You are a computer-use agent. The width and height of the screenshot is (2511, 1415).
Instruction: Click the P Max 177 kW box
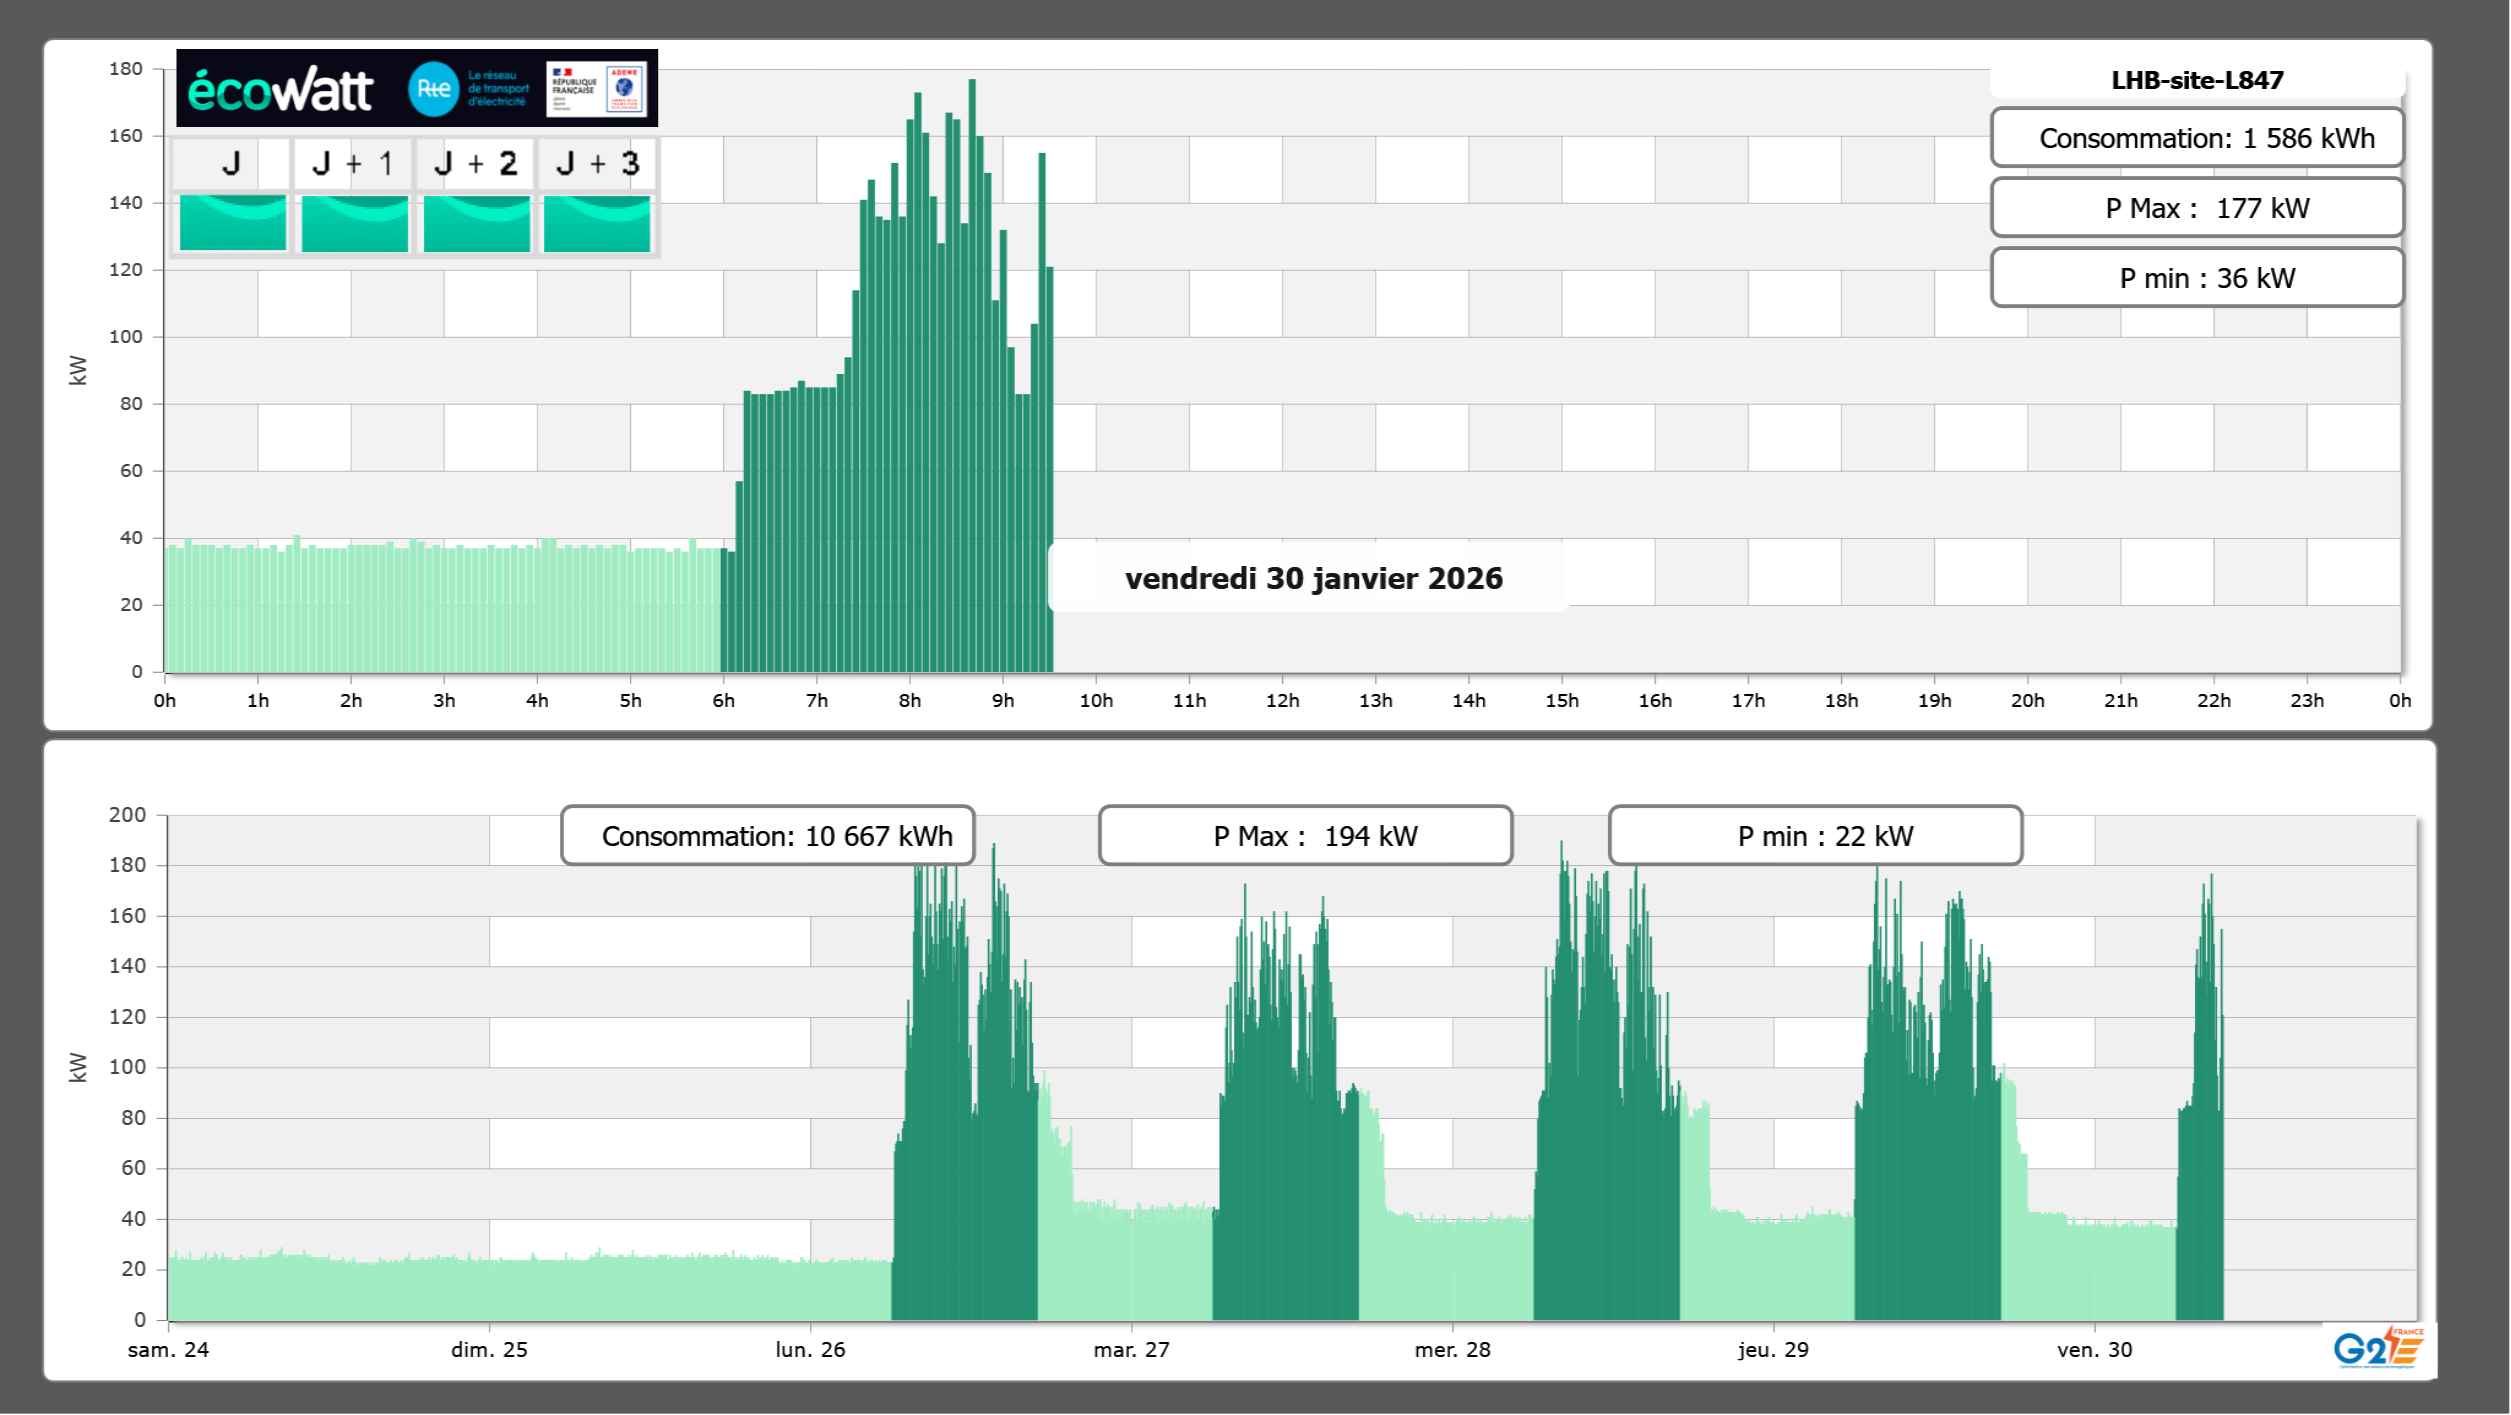click(2197, 208)
